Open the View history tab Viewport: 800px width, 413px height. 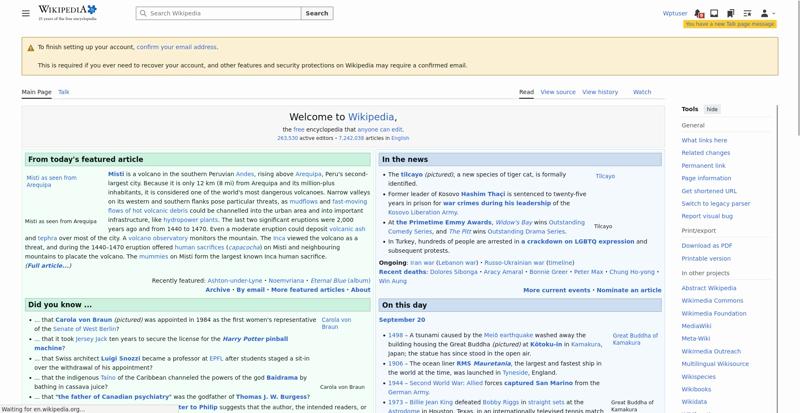pos(600,92)
